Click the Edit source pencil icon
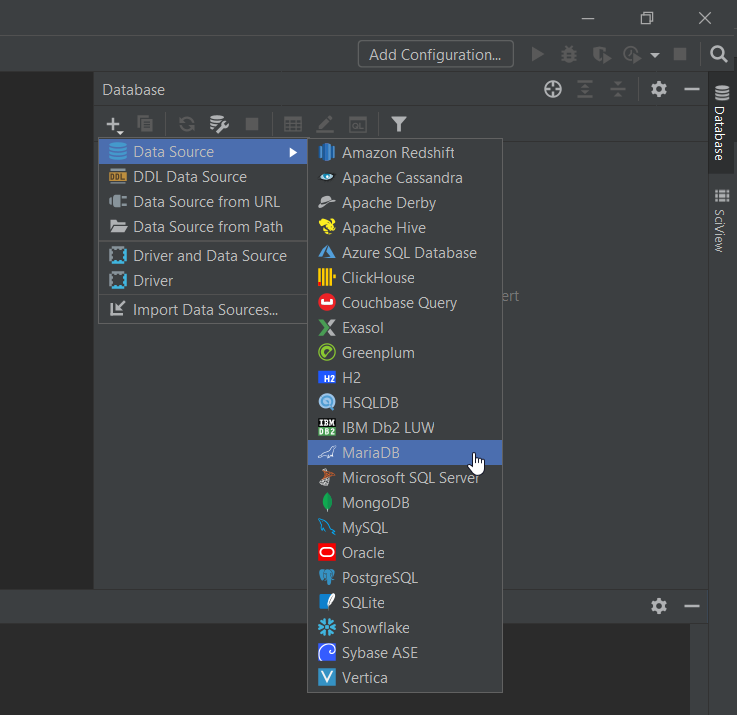Viewport: 737px width, 715px height. point(325,124)
